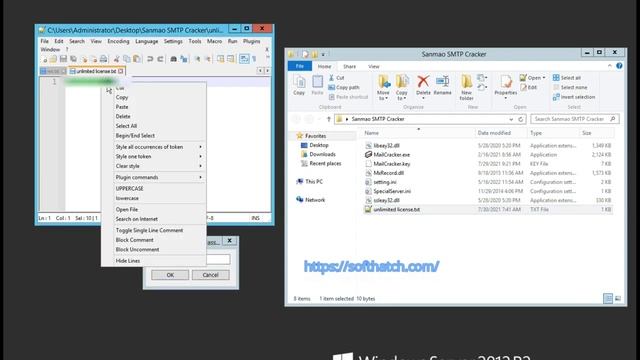640x360 pixels.
Task: Click Select all in Explorer ribbon
Action: click(567, 78)
